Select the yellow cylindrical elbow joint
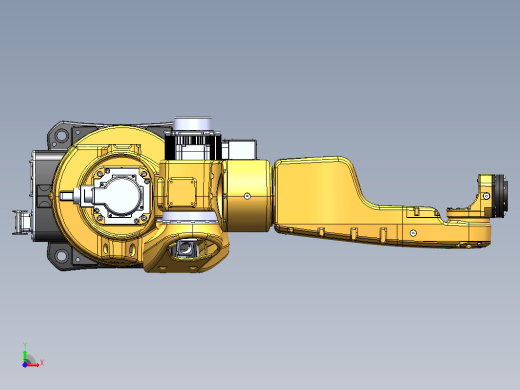 point(247,196)
